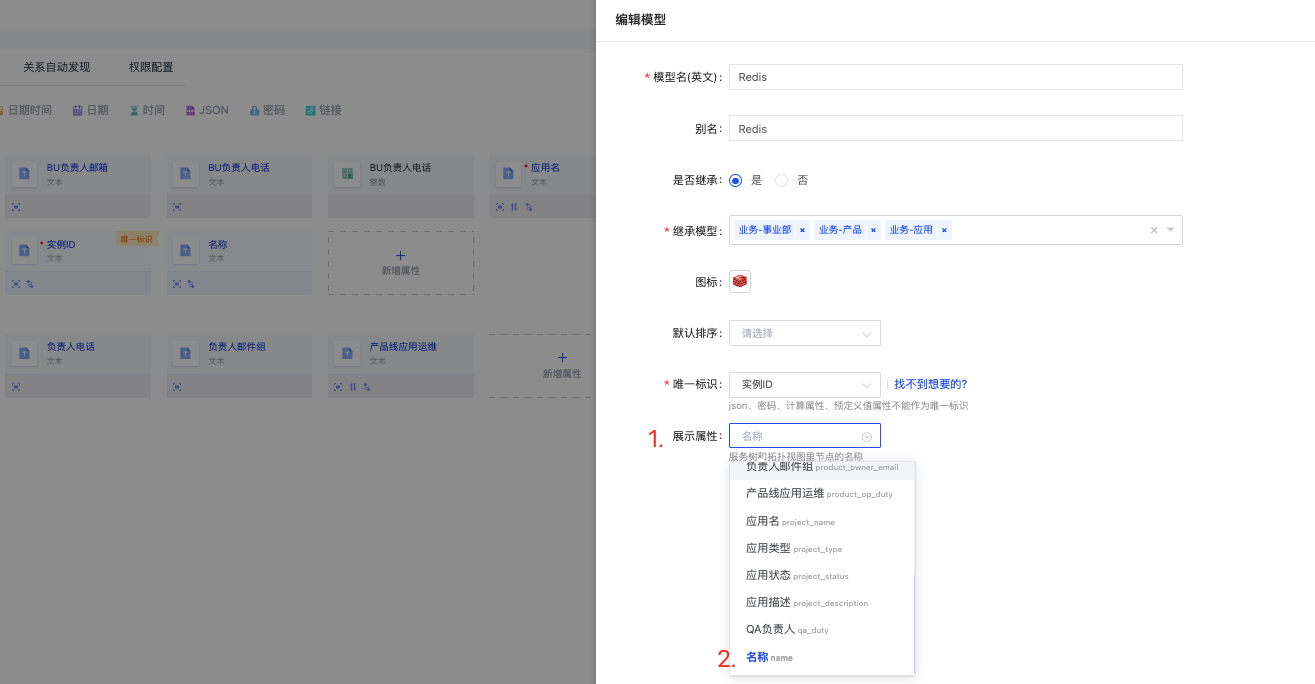
Task: Select 否 for 是否继承
Action: pos(782,181)
